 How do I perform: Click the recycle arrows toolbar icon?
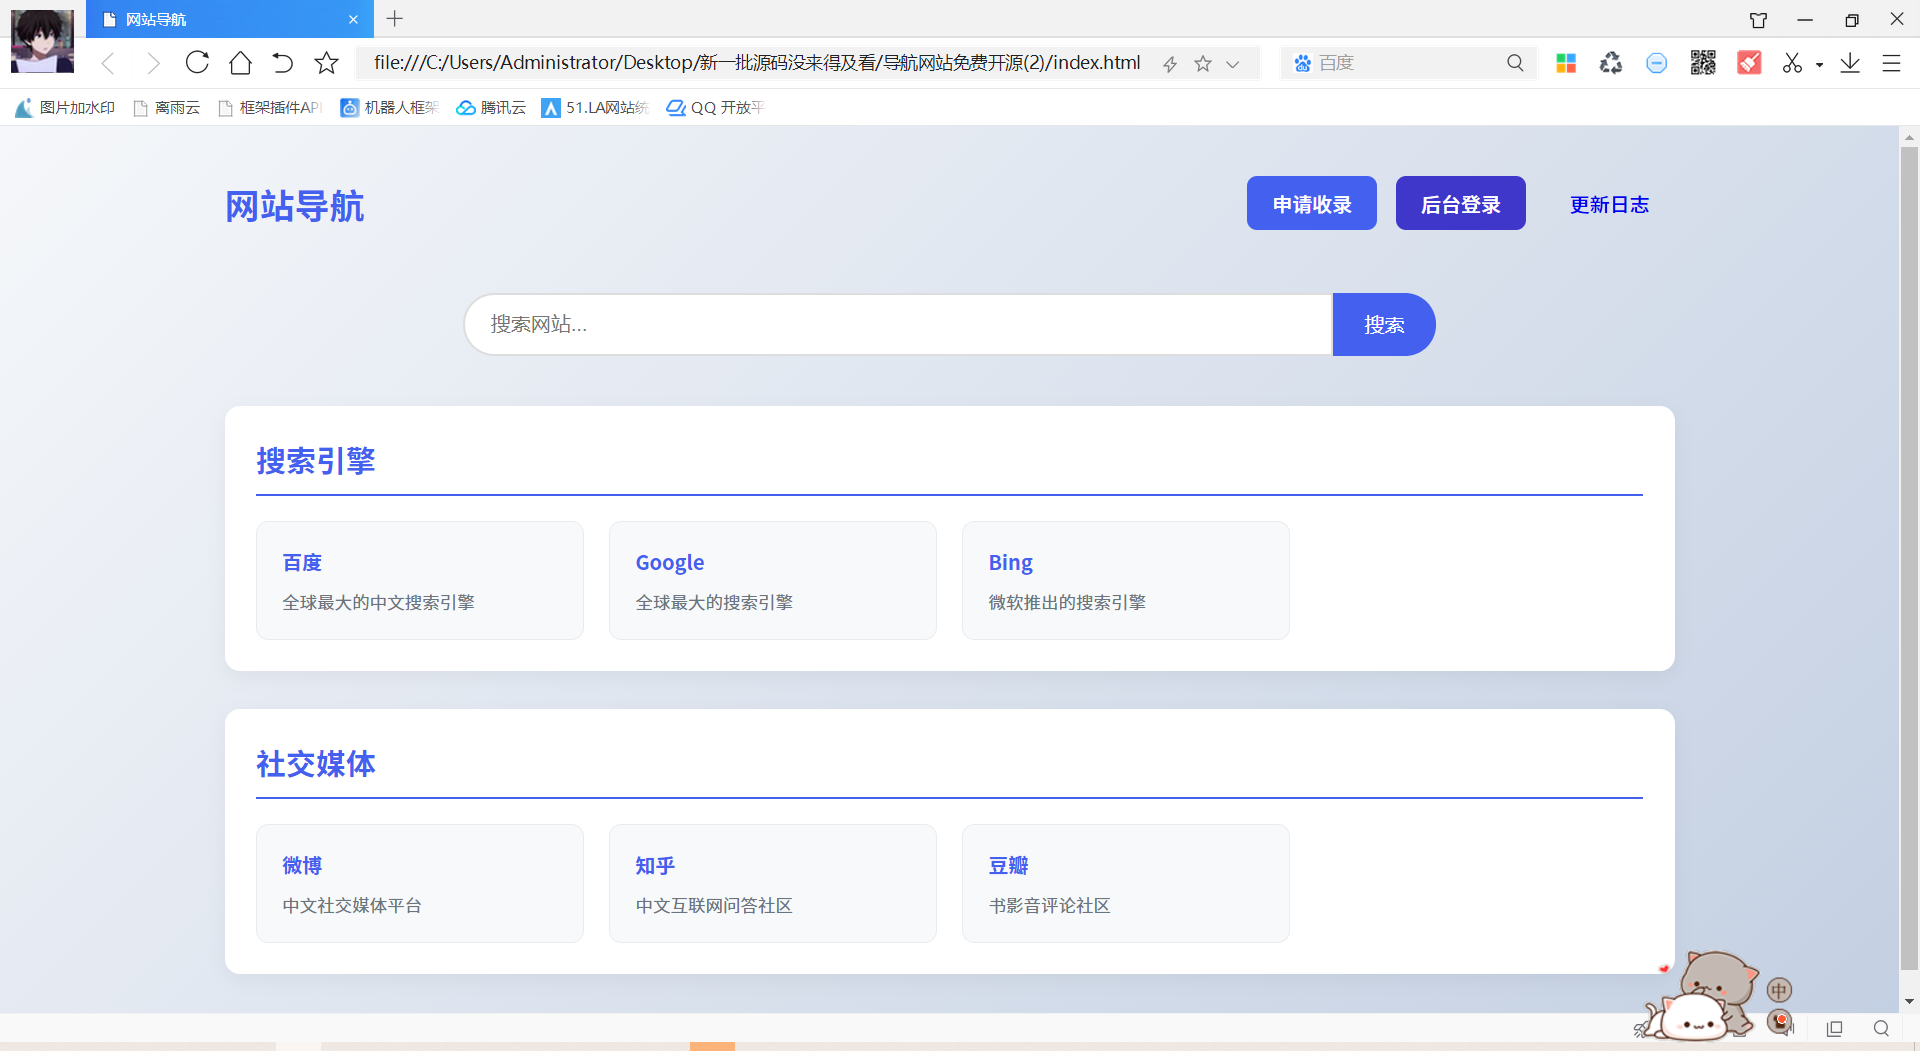click(x=1610, y=63)
